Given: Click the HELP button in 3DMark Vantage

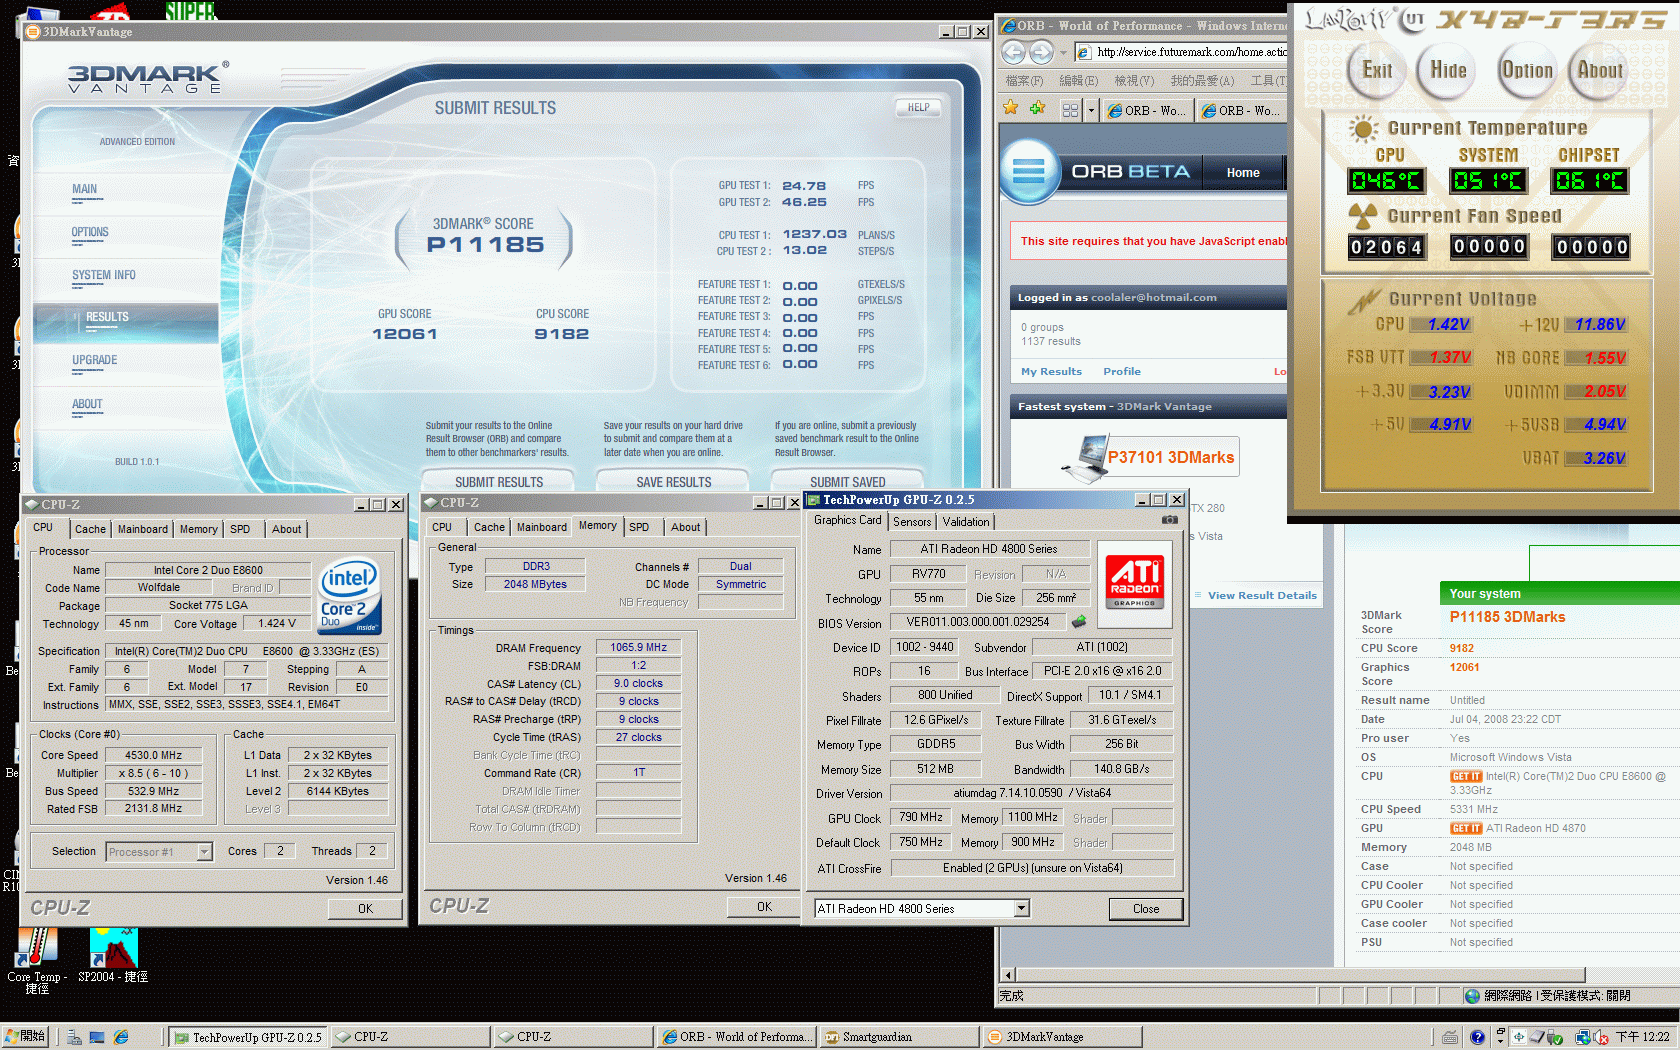Looking at the screenshot, I should click(918, 107).
